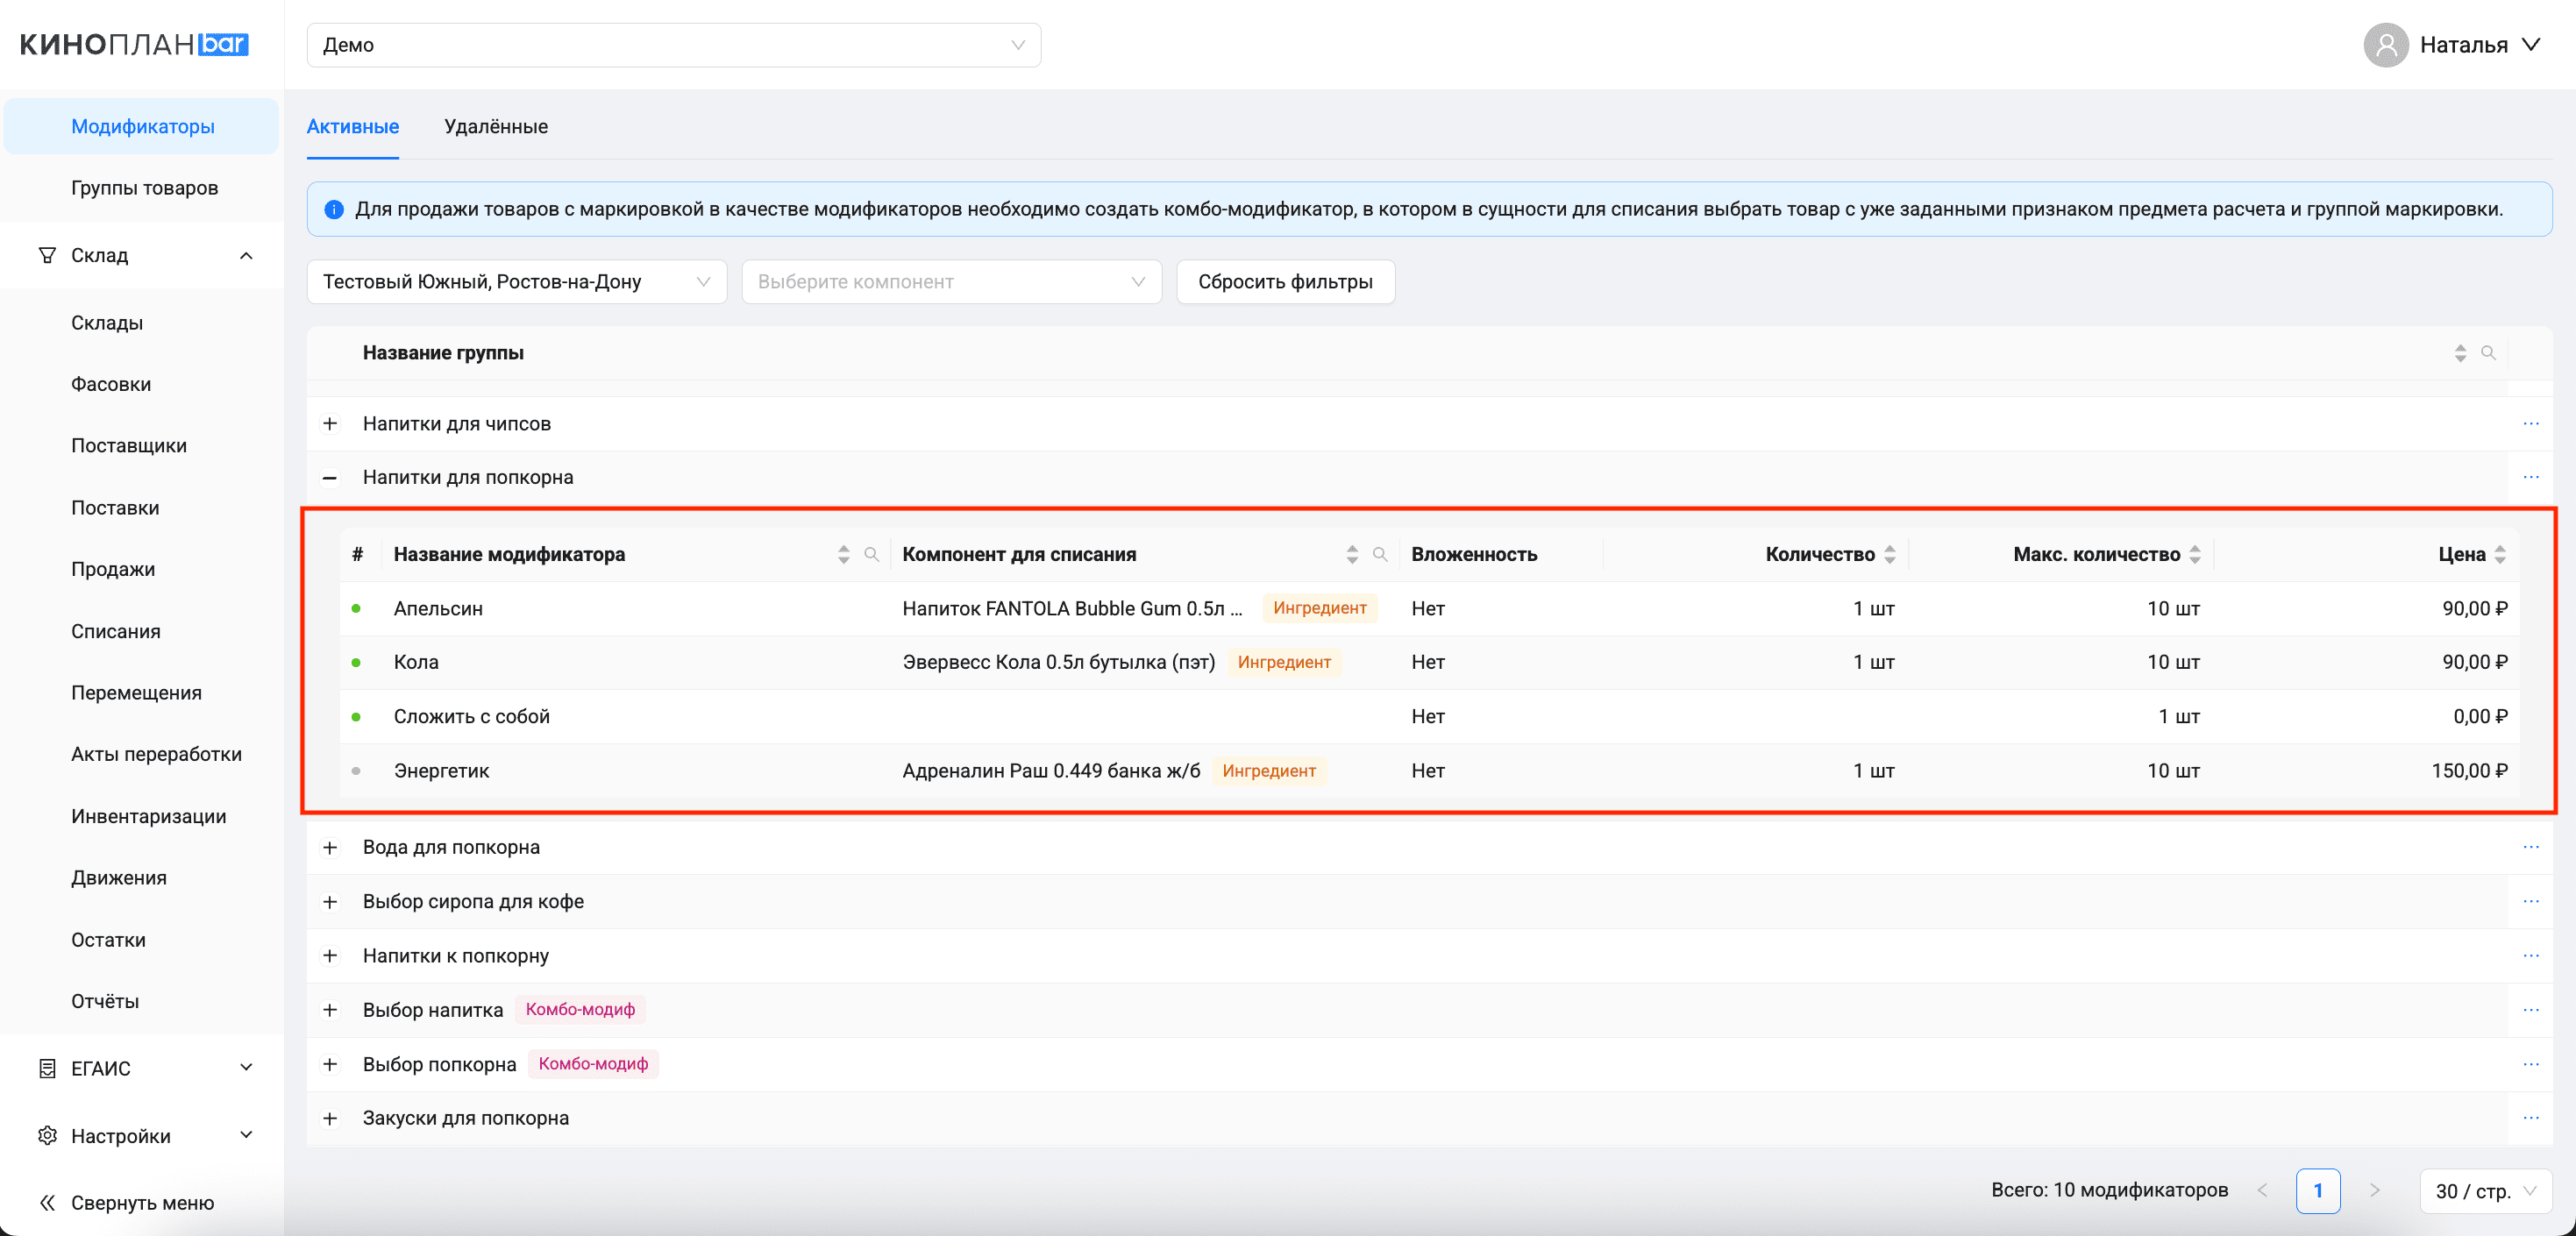Viewport: 2576px width, 1236px height.
Task: Click page number 1 in pagination
Action: coord(2317,1191)
